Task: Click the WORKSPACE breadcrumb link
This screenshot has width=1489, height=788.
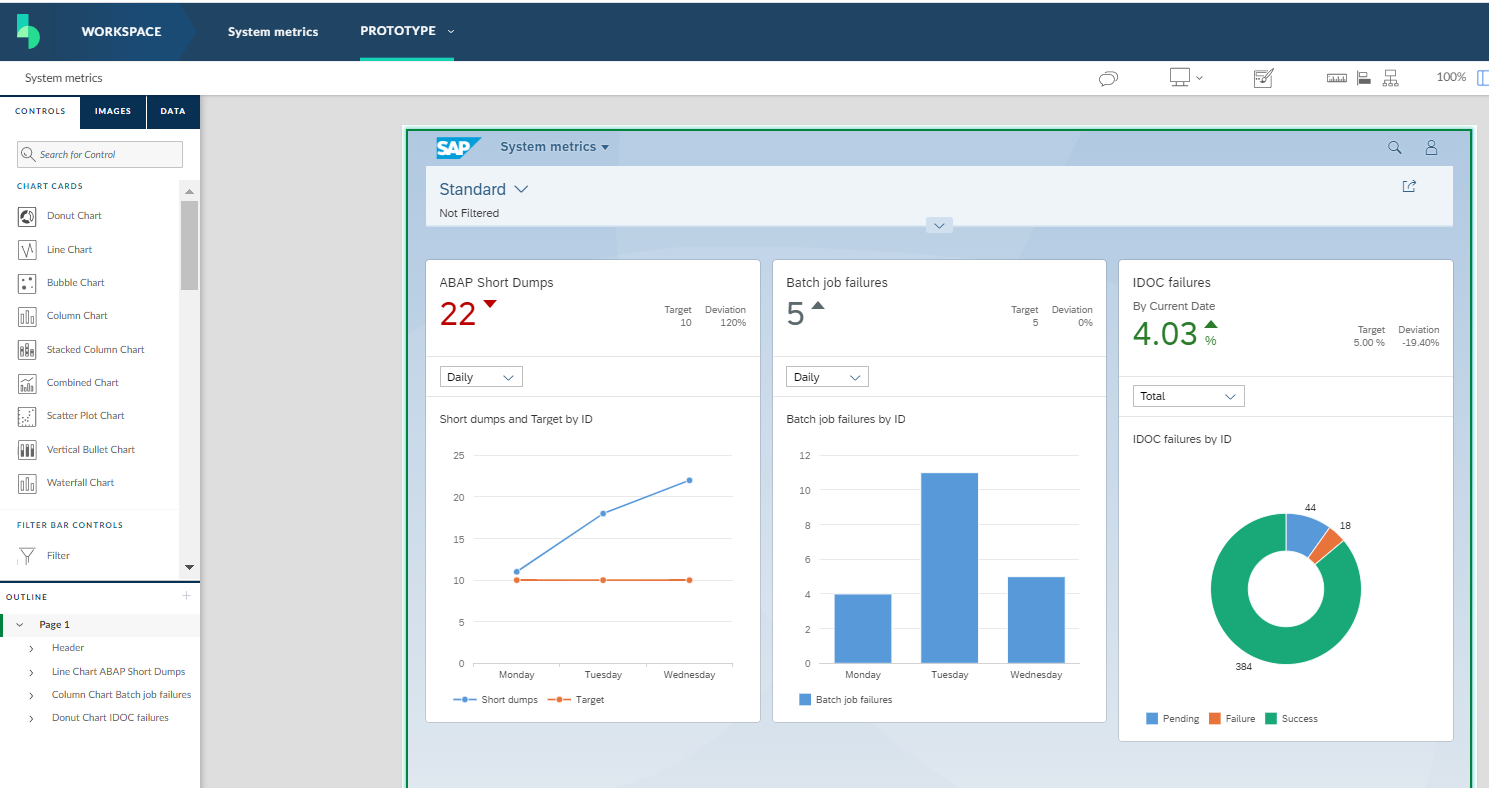Action: point(121,31)
